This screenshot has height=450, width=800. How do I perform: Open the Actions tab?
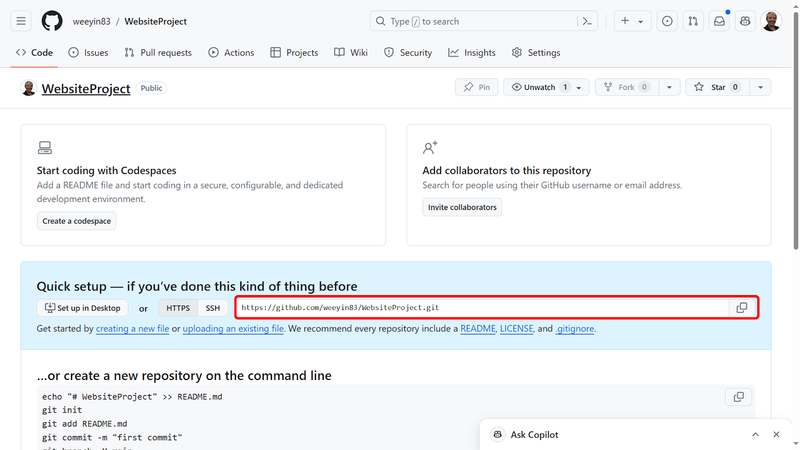(231, 53)
